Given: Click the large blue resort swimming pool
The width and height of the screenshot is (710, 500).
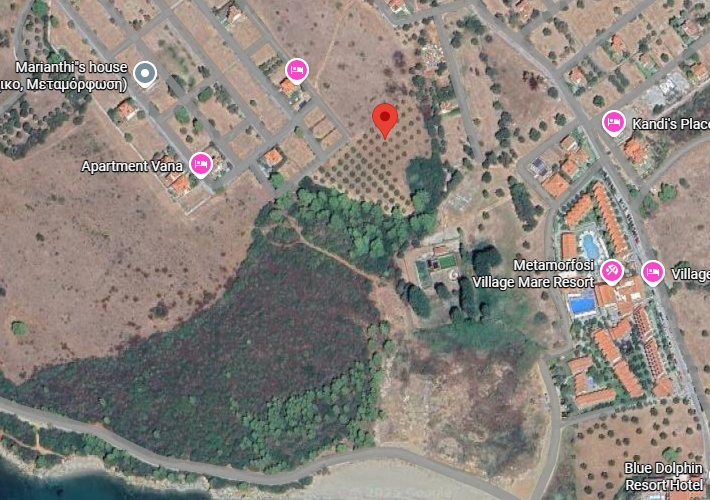Looking at the screenshot, I should click(x=582, y=303).
